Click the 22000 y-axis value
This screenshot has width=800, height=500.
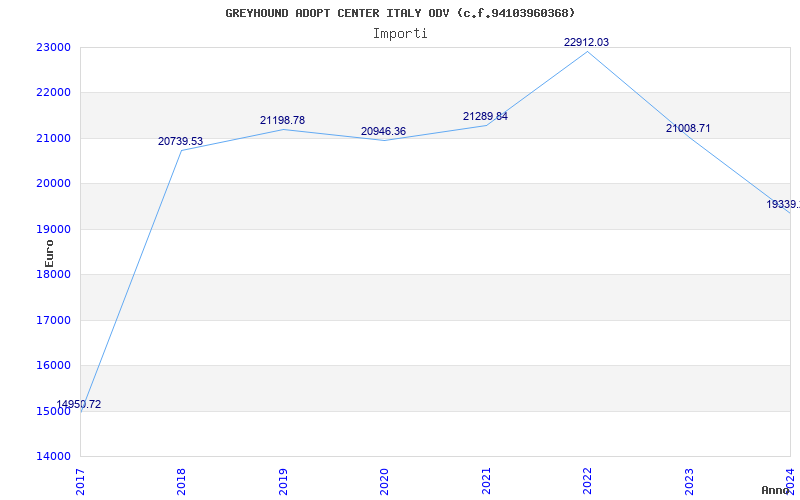53,93
